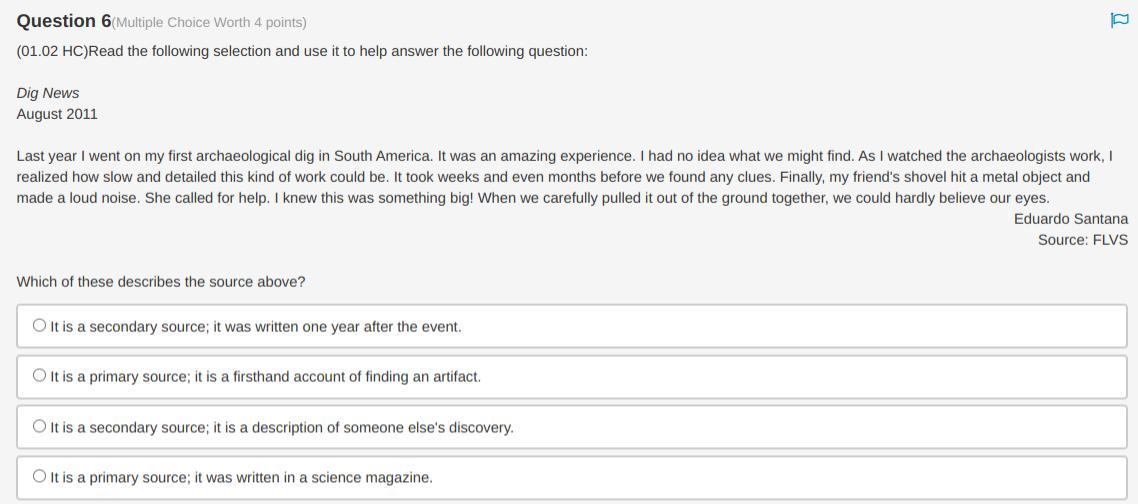Mark radio for 'written in a science magazine'
The width and height of the screenshot is (1138, 504).
(x=39, y=476)
